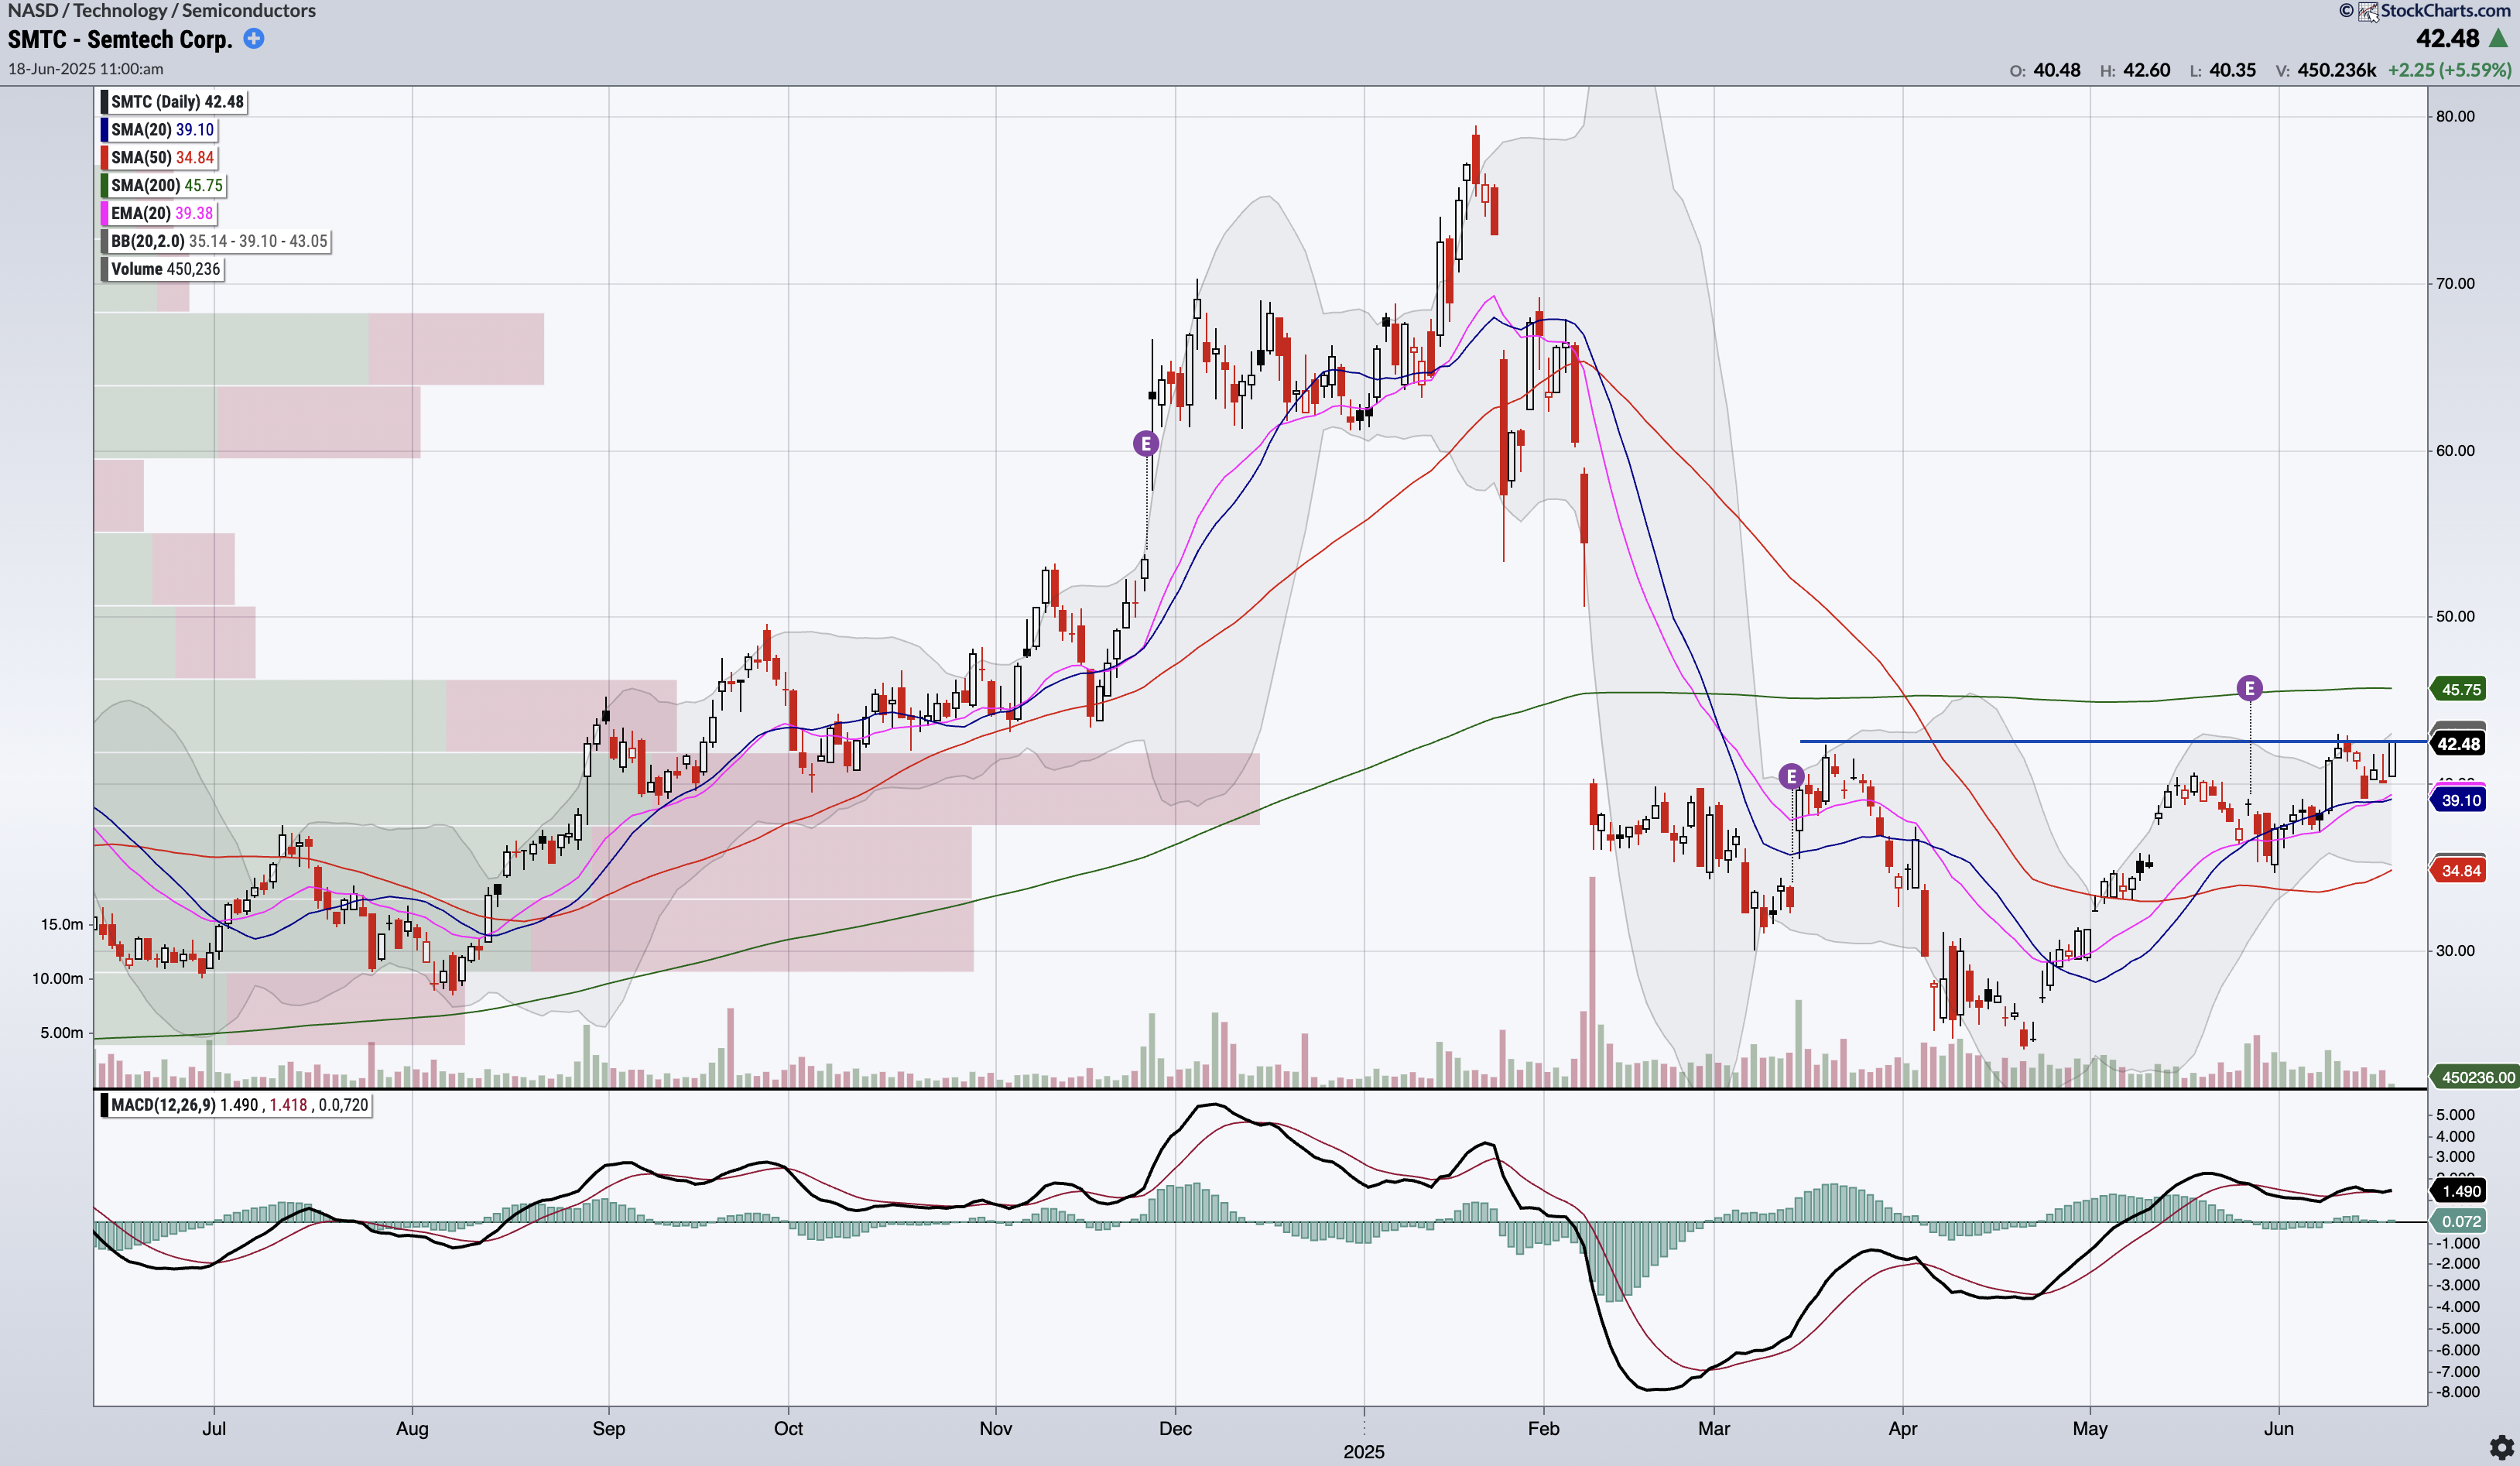Click the green up arrow beside price

[2499, 39]
